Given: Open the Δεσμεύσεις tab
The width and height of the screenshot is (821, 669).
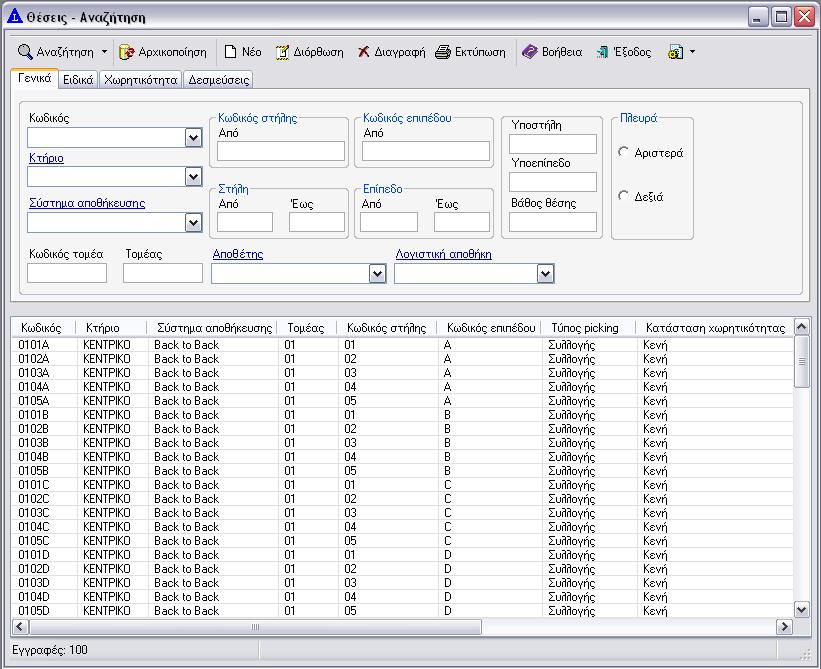Looking at the screenshot, I should tap(219, 80).
